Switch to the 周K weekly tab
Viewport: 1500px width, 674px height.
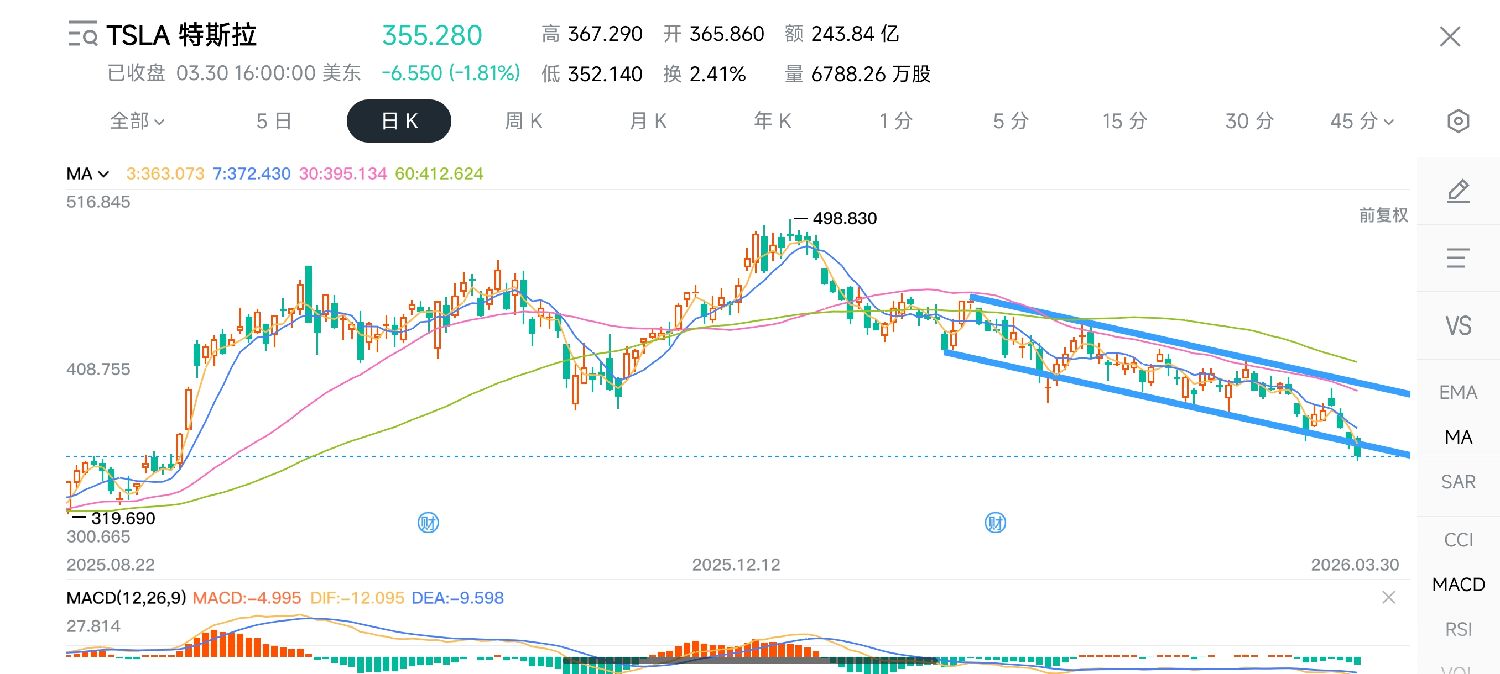tap(523, 121)
